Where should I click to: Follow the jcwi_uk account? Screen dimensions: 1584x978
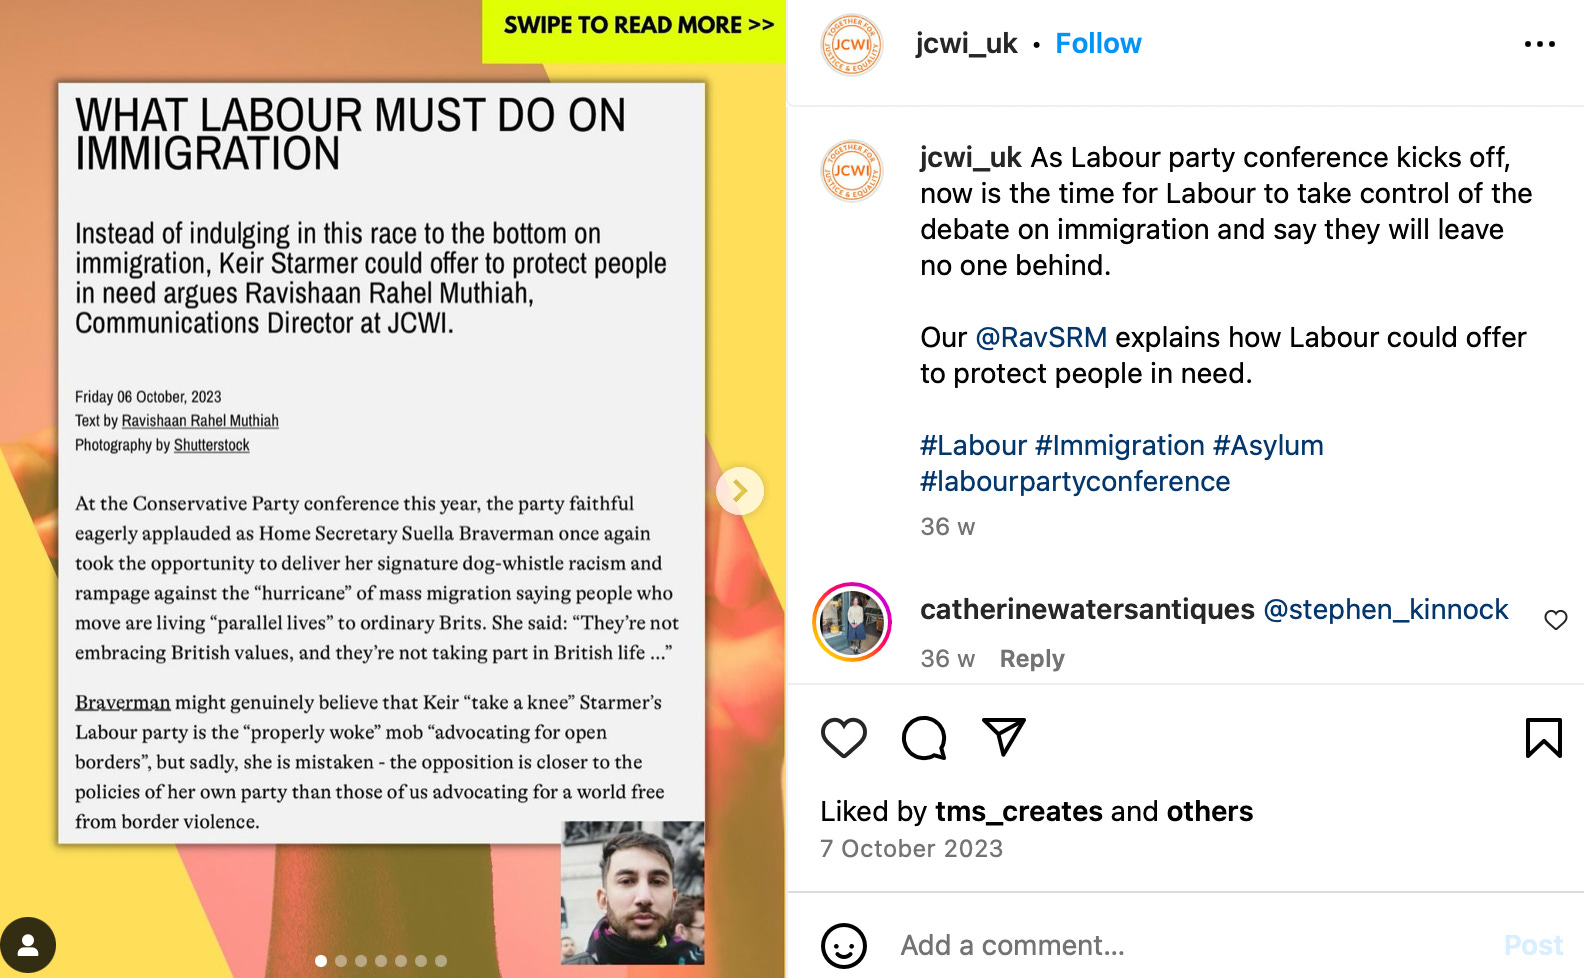[1098, 44]
